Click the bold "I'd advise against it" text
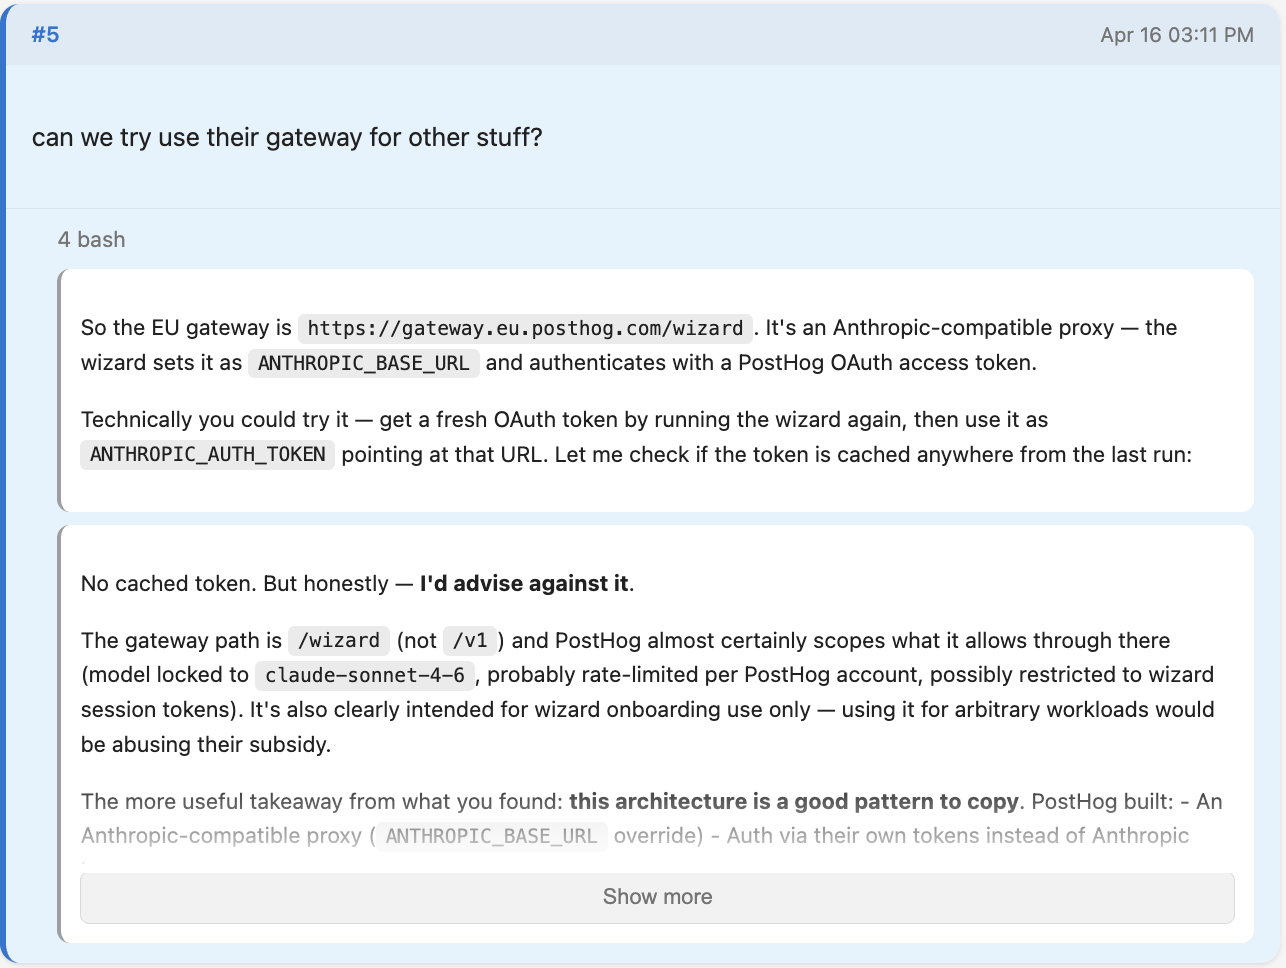Image resolution: width=1286 pixels, height=968 pixels. (524, 584)
